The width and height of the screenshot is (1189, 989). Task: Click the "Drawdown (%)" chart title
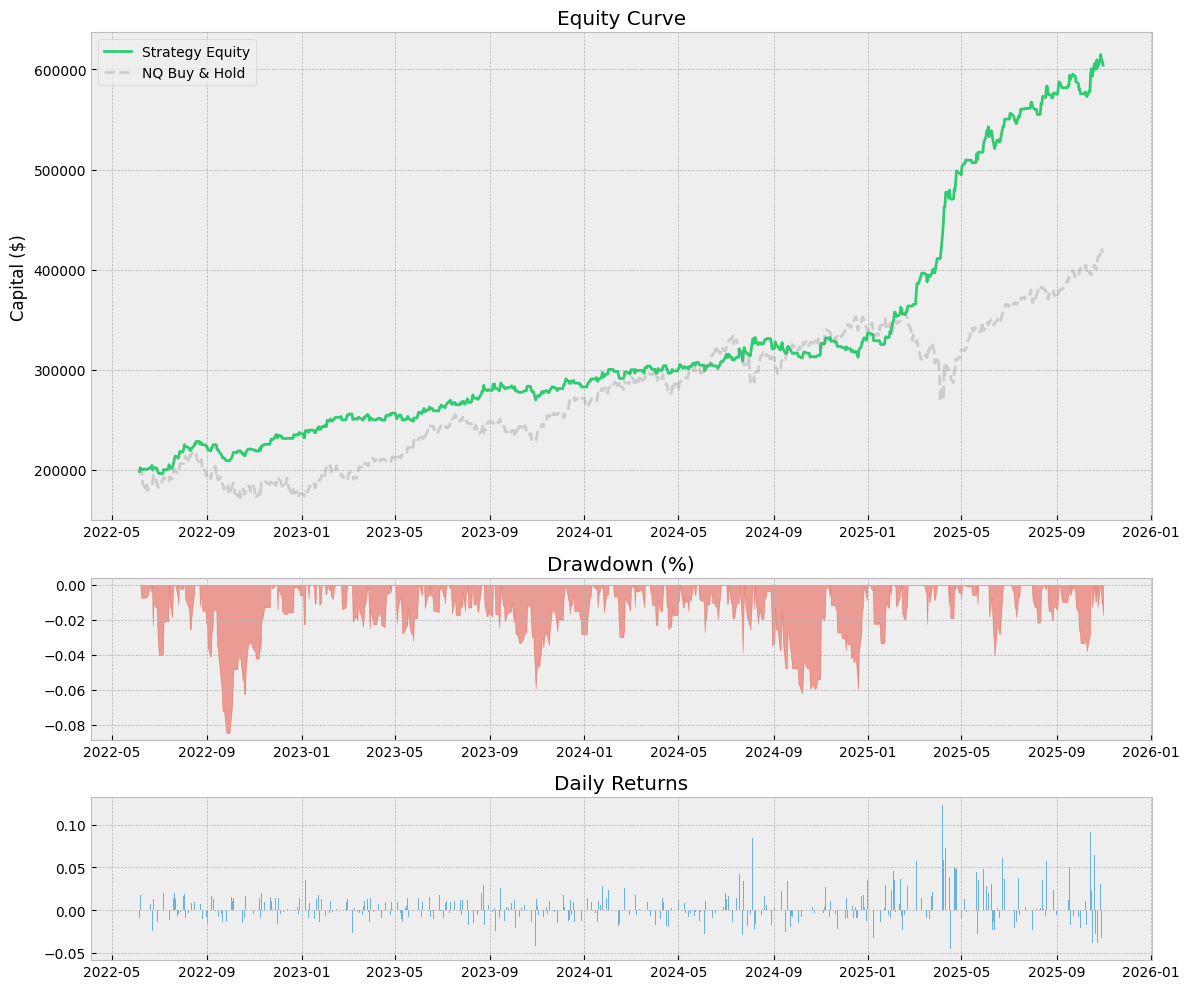[x=620, y=564]
